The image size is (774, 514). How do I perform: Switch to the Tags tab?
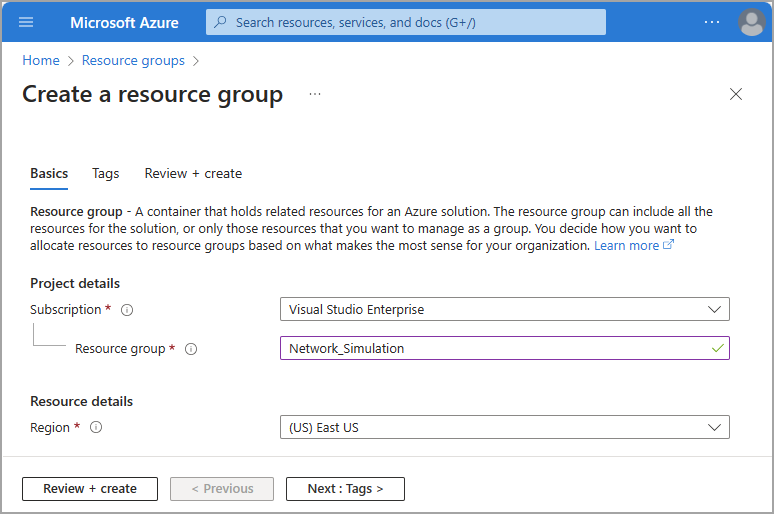point(105,173)
